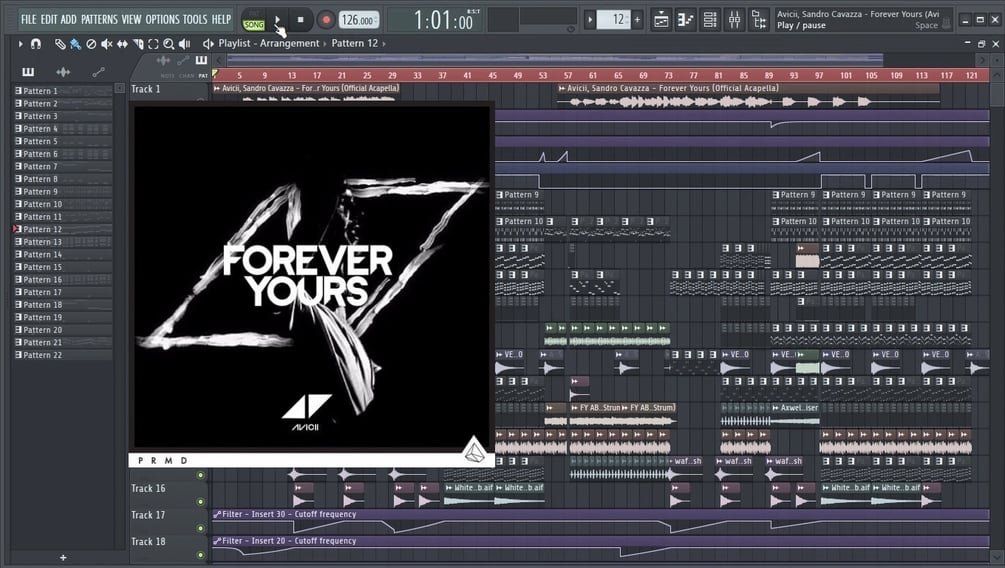Select the Delete tool in playlist toolbar

pos(91,44)
